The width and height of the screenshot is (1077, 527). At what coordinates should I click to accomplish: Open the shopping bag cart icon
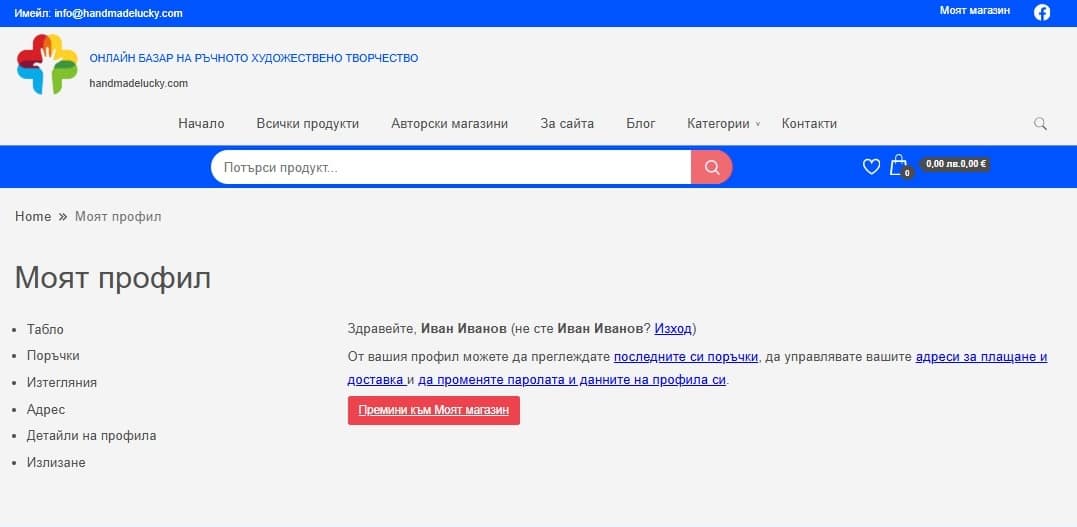898,166
